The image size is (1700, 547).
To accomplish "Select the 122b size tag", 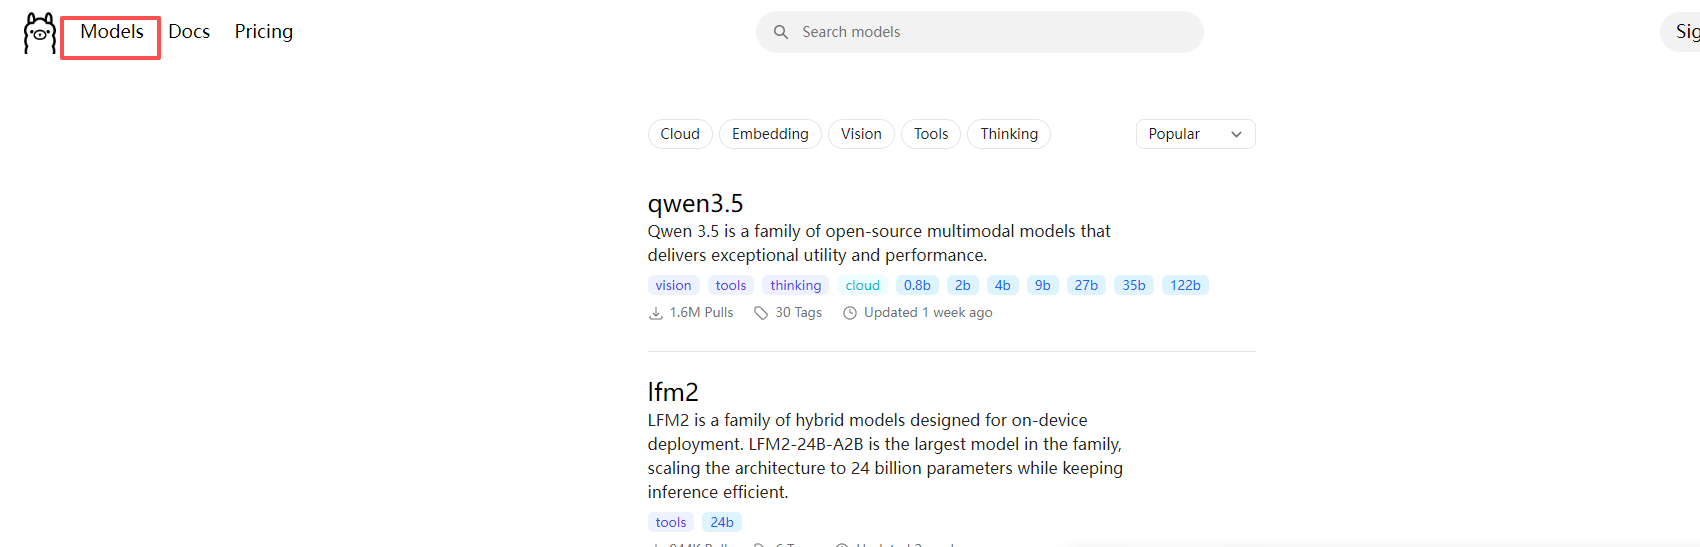I will click(x=1185, y=286).
